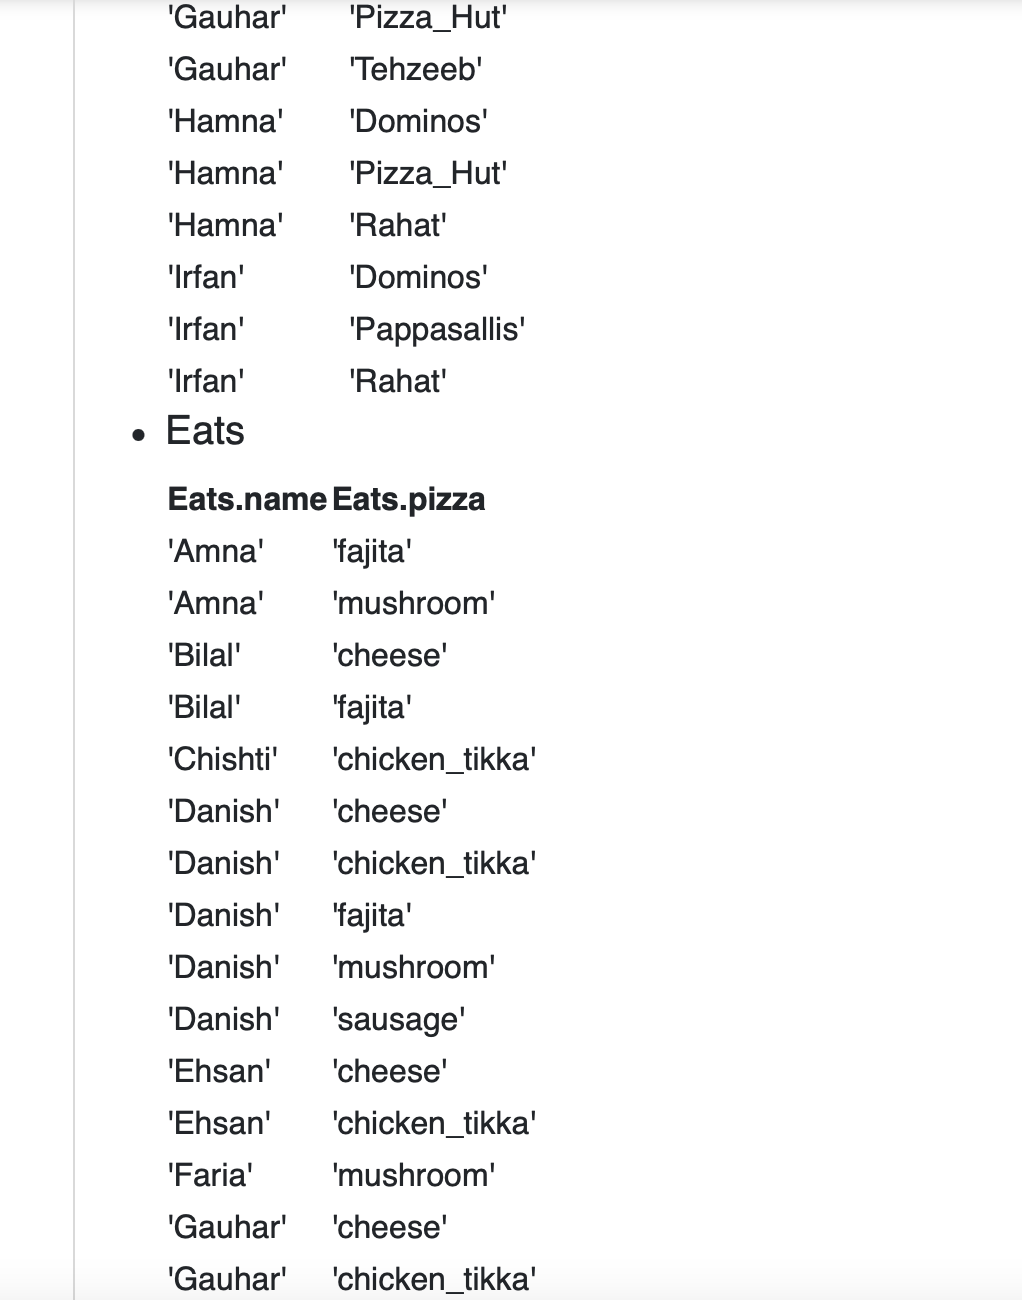Select 'Dominos' in Hamna's row
Viewport: 1022px width, 1300px height.
click(x=419, y=121)
